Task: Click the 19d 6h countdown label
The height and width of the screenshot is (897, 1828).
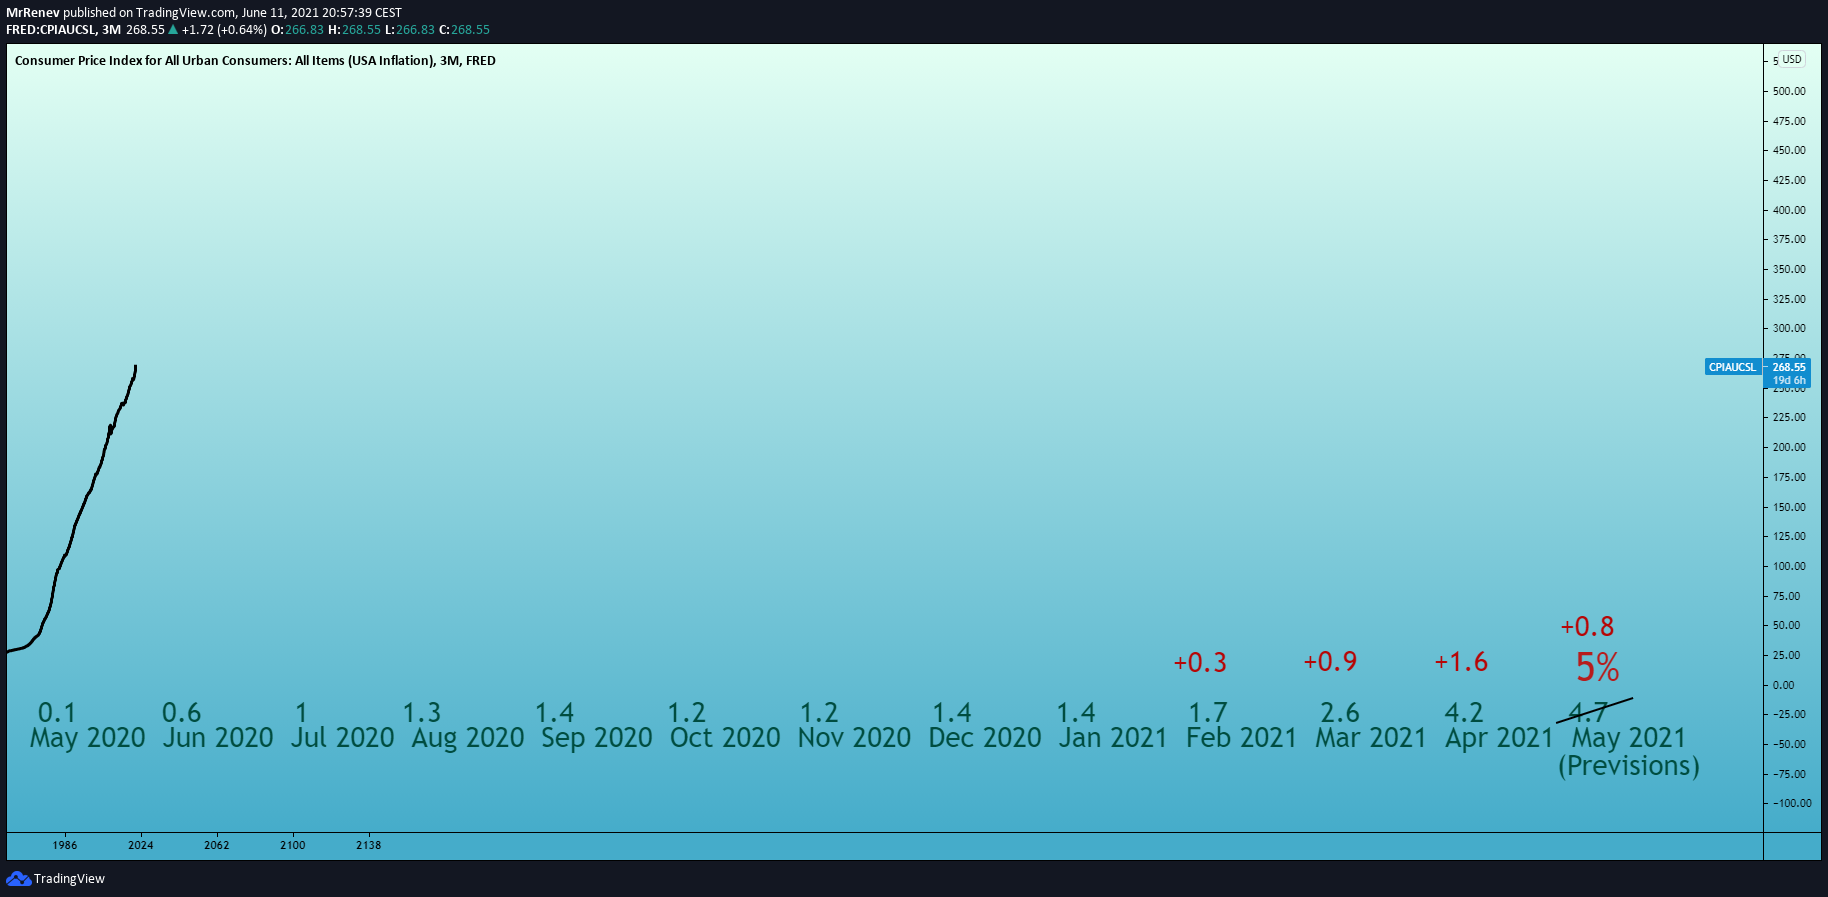Action: (1789, 381)
